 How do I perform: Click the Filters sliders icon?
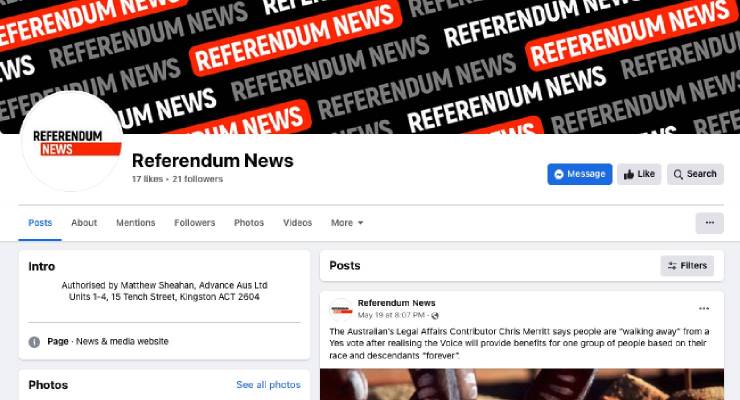click(672, 266)
